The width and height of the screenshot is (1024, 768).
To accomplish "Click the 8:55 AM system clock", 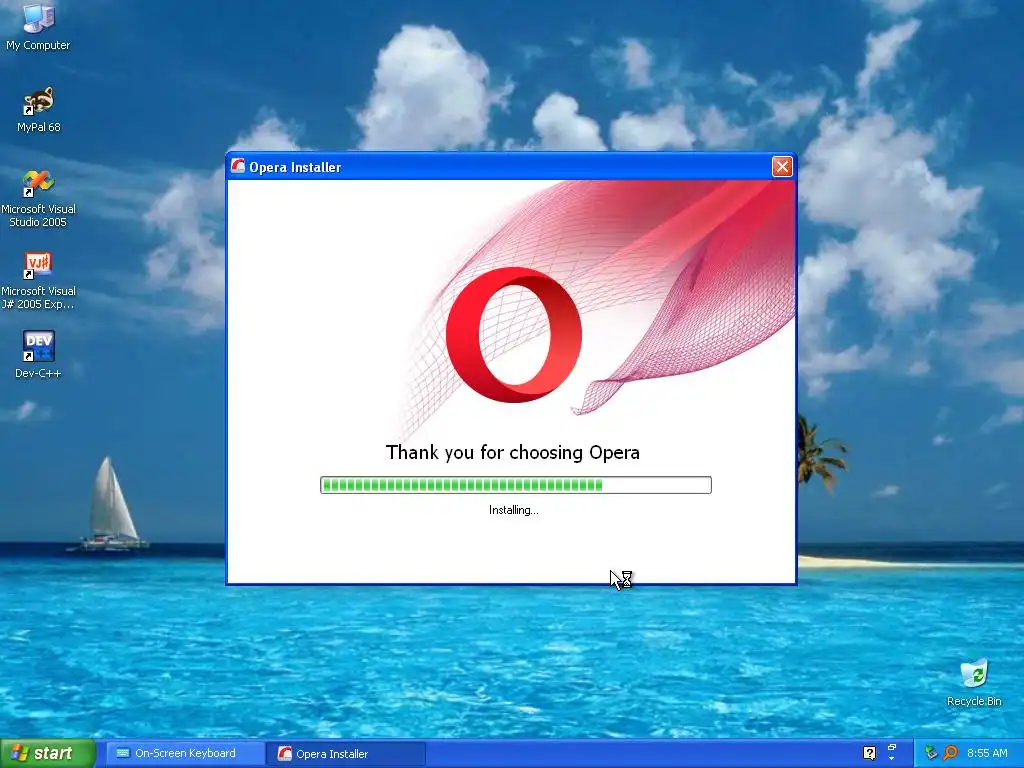I will coord(987,753).
